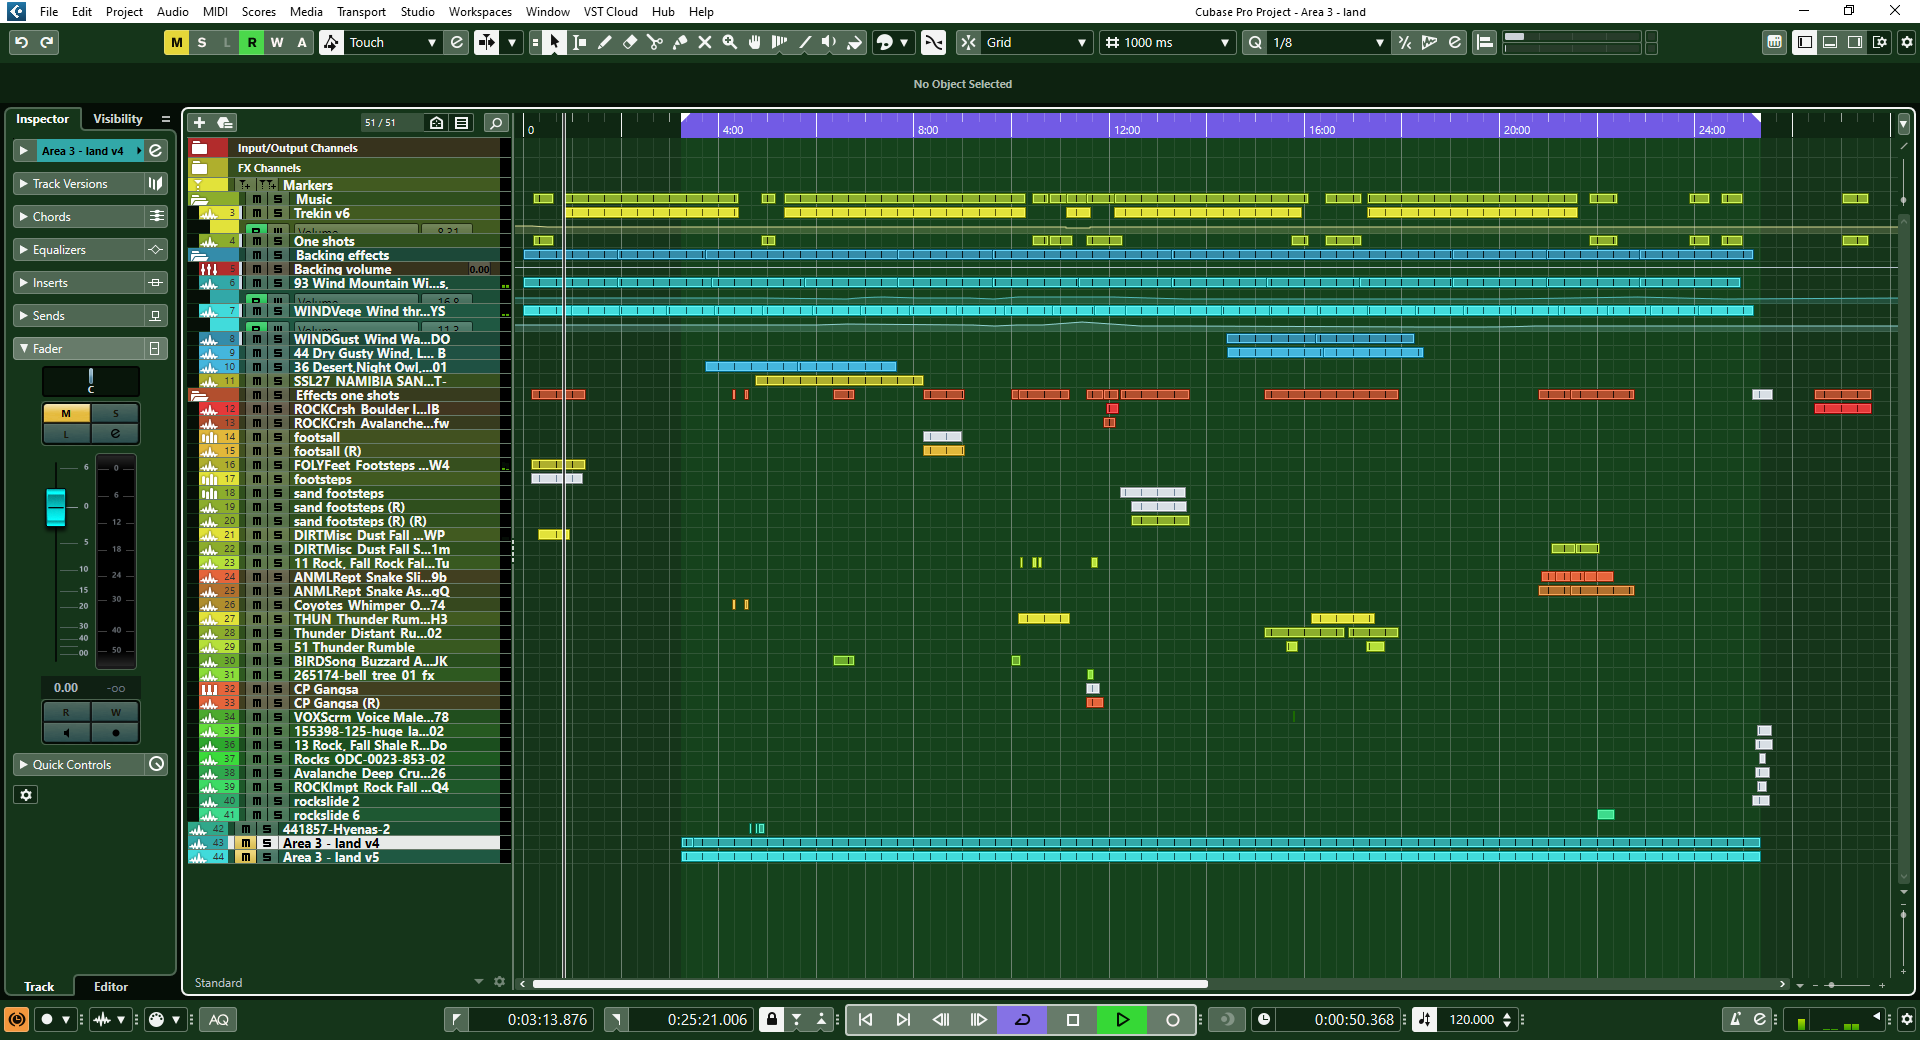Switch to the Editor tab
The width and height of the screenshot is (1920, 1040).
pyautogui.click(x=111, y=987)
